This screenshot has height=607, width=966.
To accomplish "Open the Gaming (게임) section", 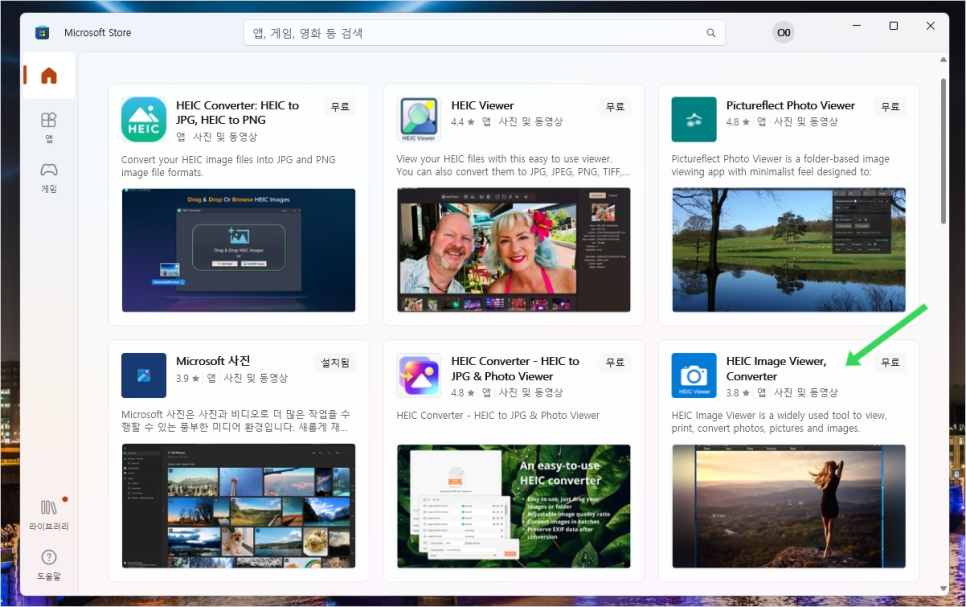I will [49, 177].
